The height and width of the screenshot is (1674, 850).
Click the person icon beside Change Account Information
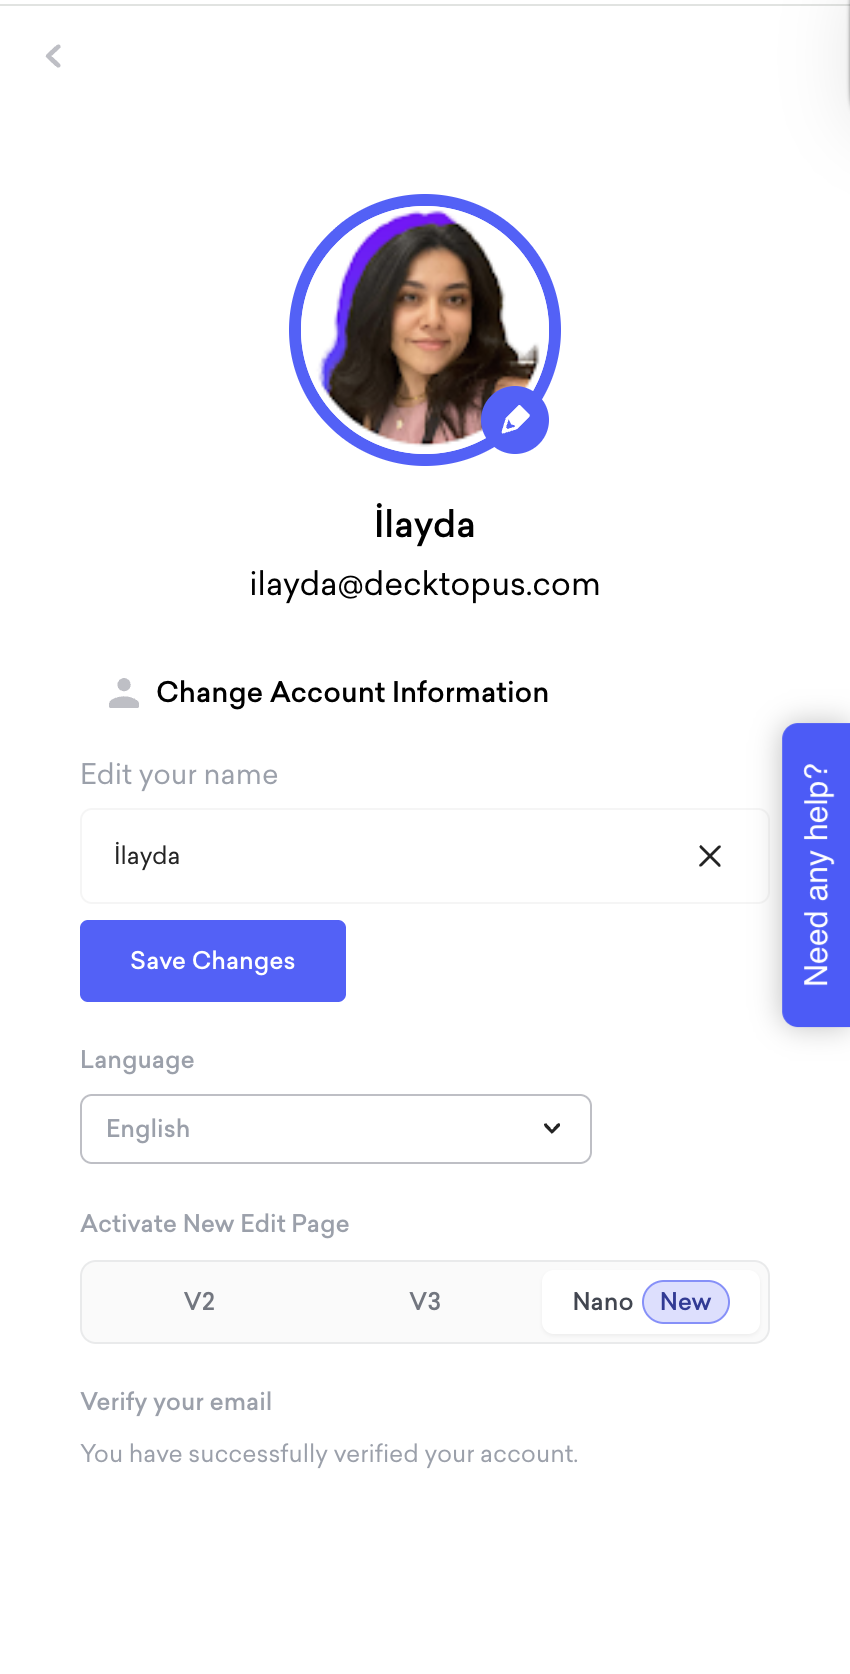coord(124,692)
